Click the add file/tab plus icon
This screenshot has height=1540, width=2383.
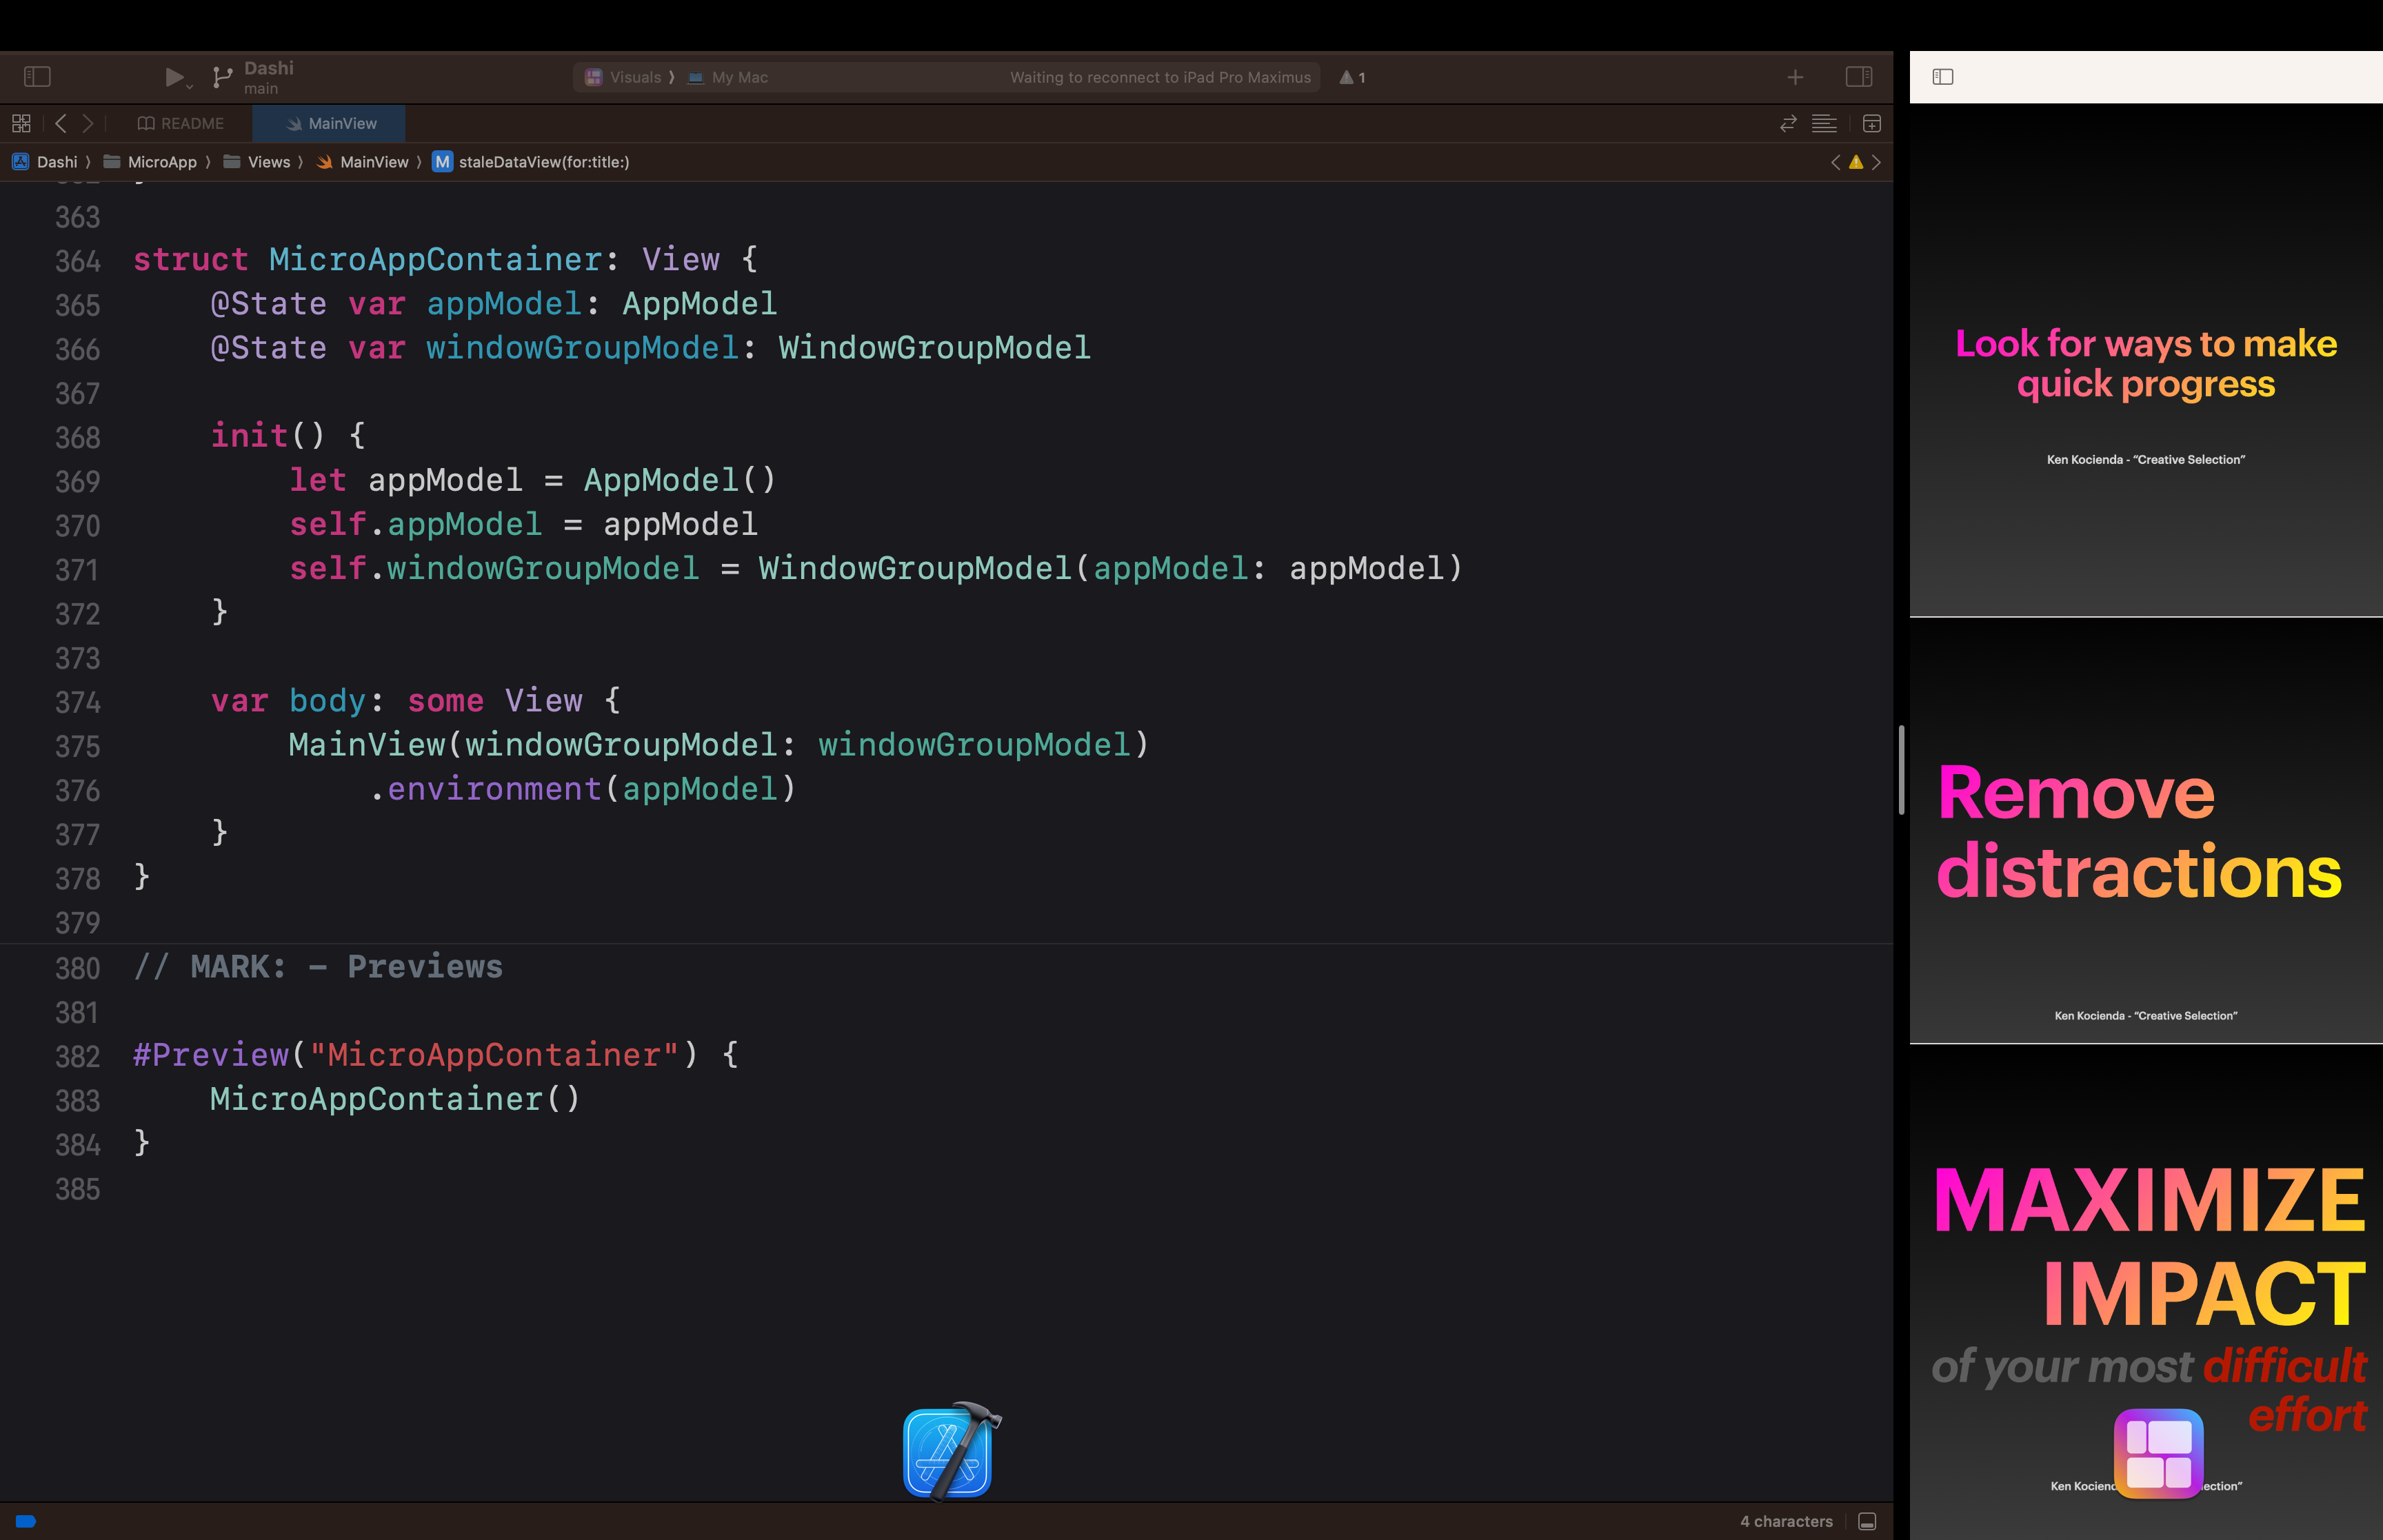pos(1796,77)
